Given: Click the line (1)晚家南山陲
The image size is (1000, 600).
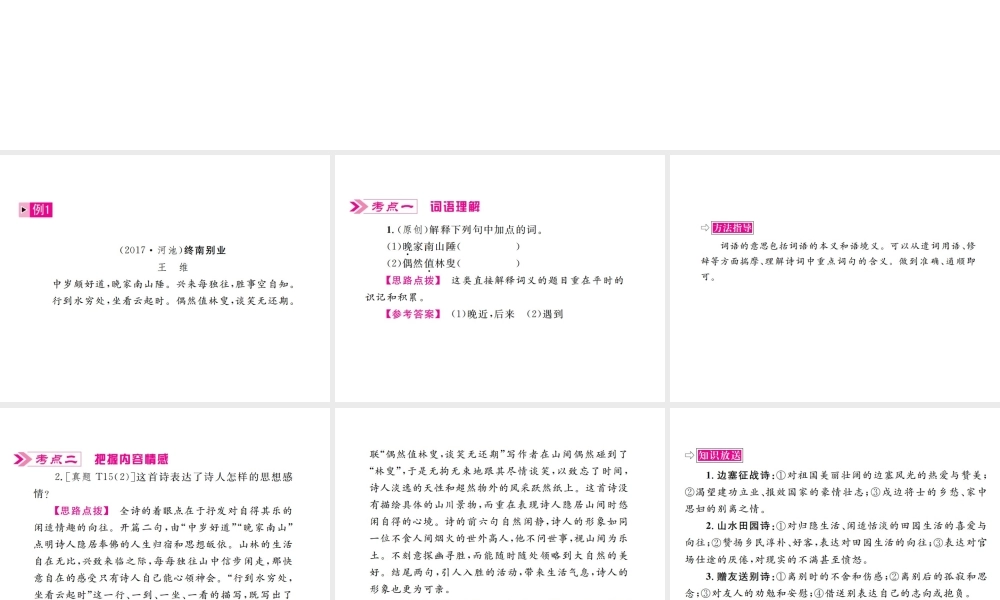Looking at the screenshot, I should pos(453,246).
